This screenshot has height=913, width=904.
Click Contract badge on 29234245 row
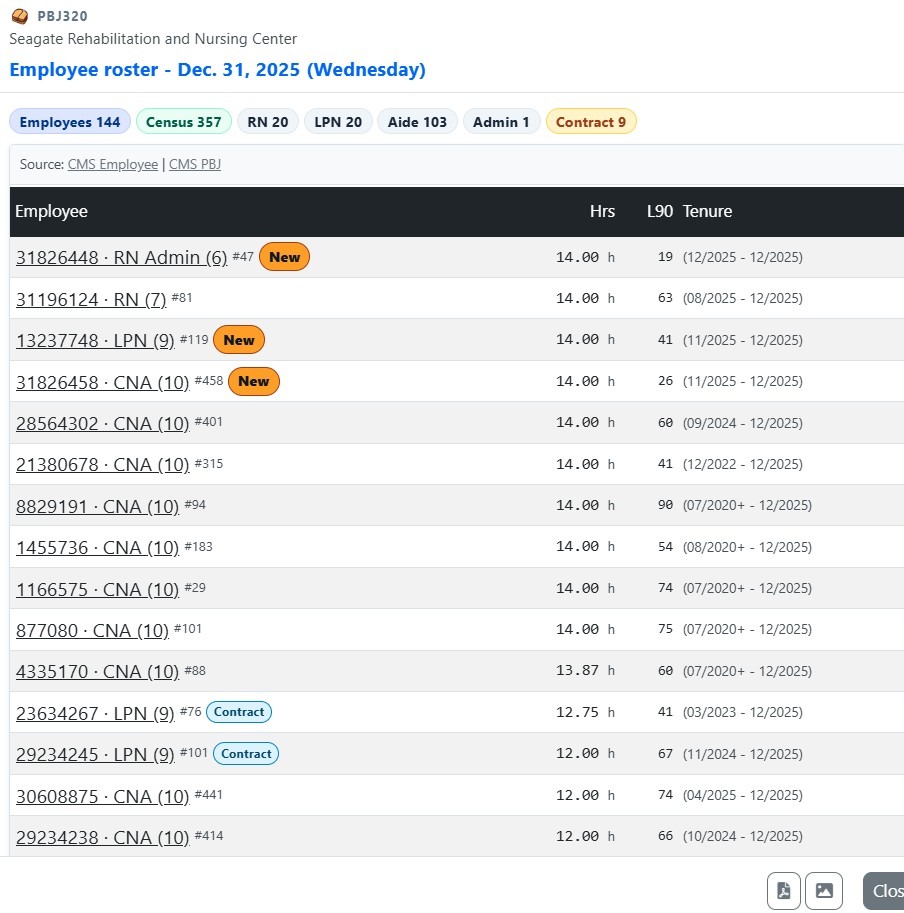pyautogui.click(x=246, y=754)
